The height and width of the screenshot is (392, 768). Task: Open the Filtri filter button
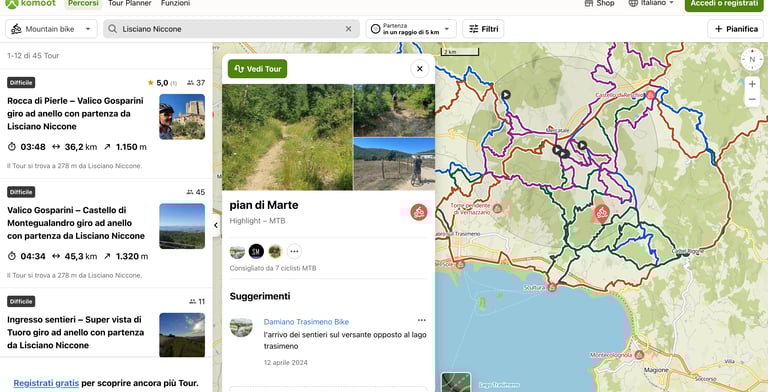[483, 29]
